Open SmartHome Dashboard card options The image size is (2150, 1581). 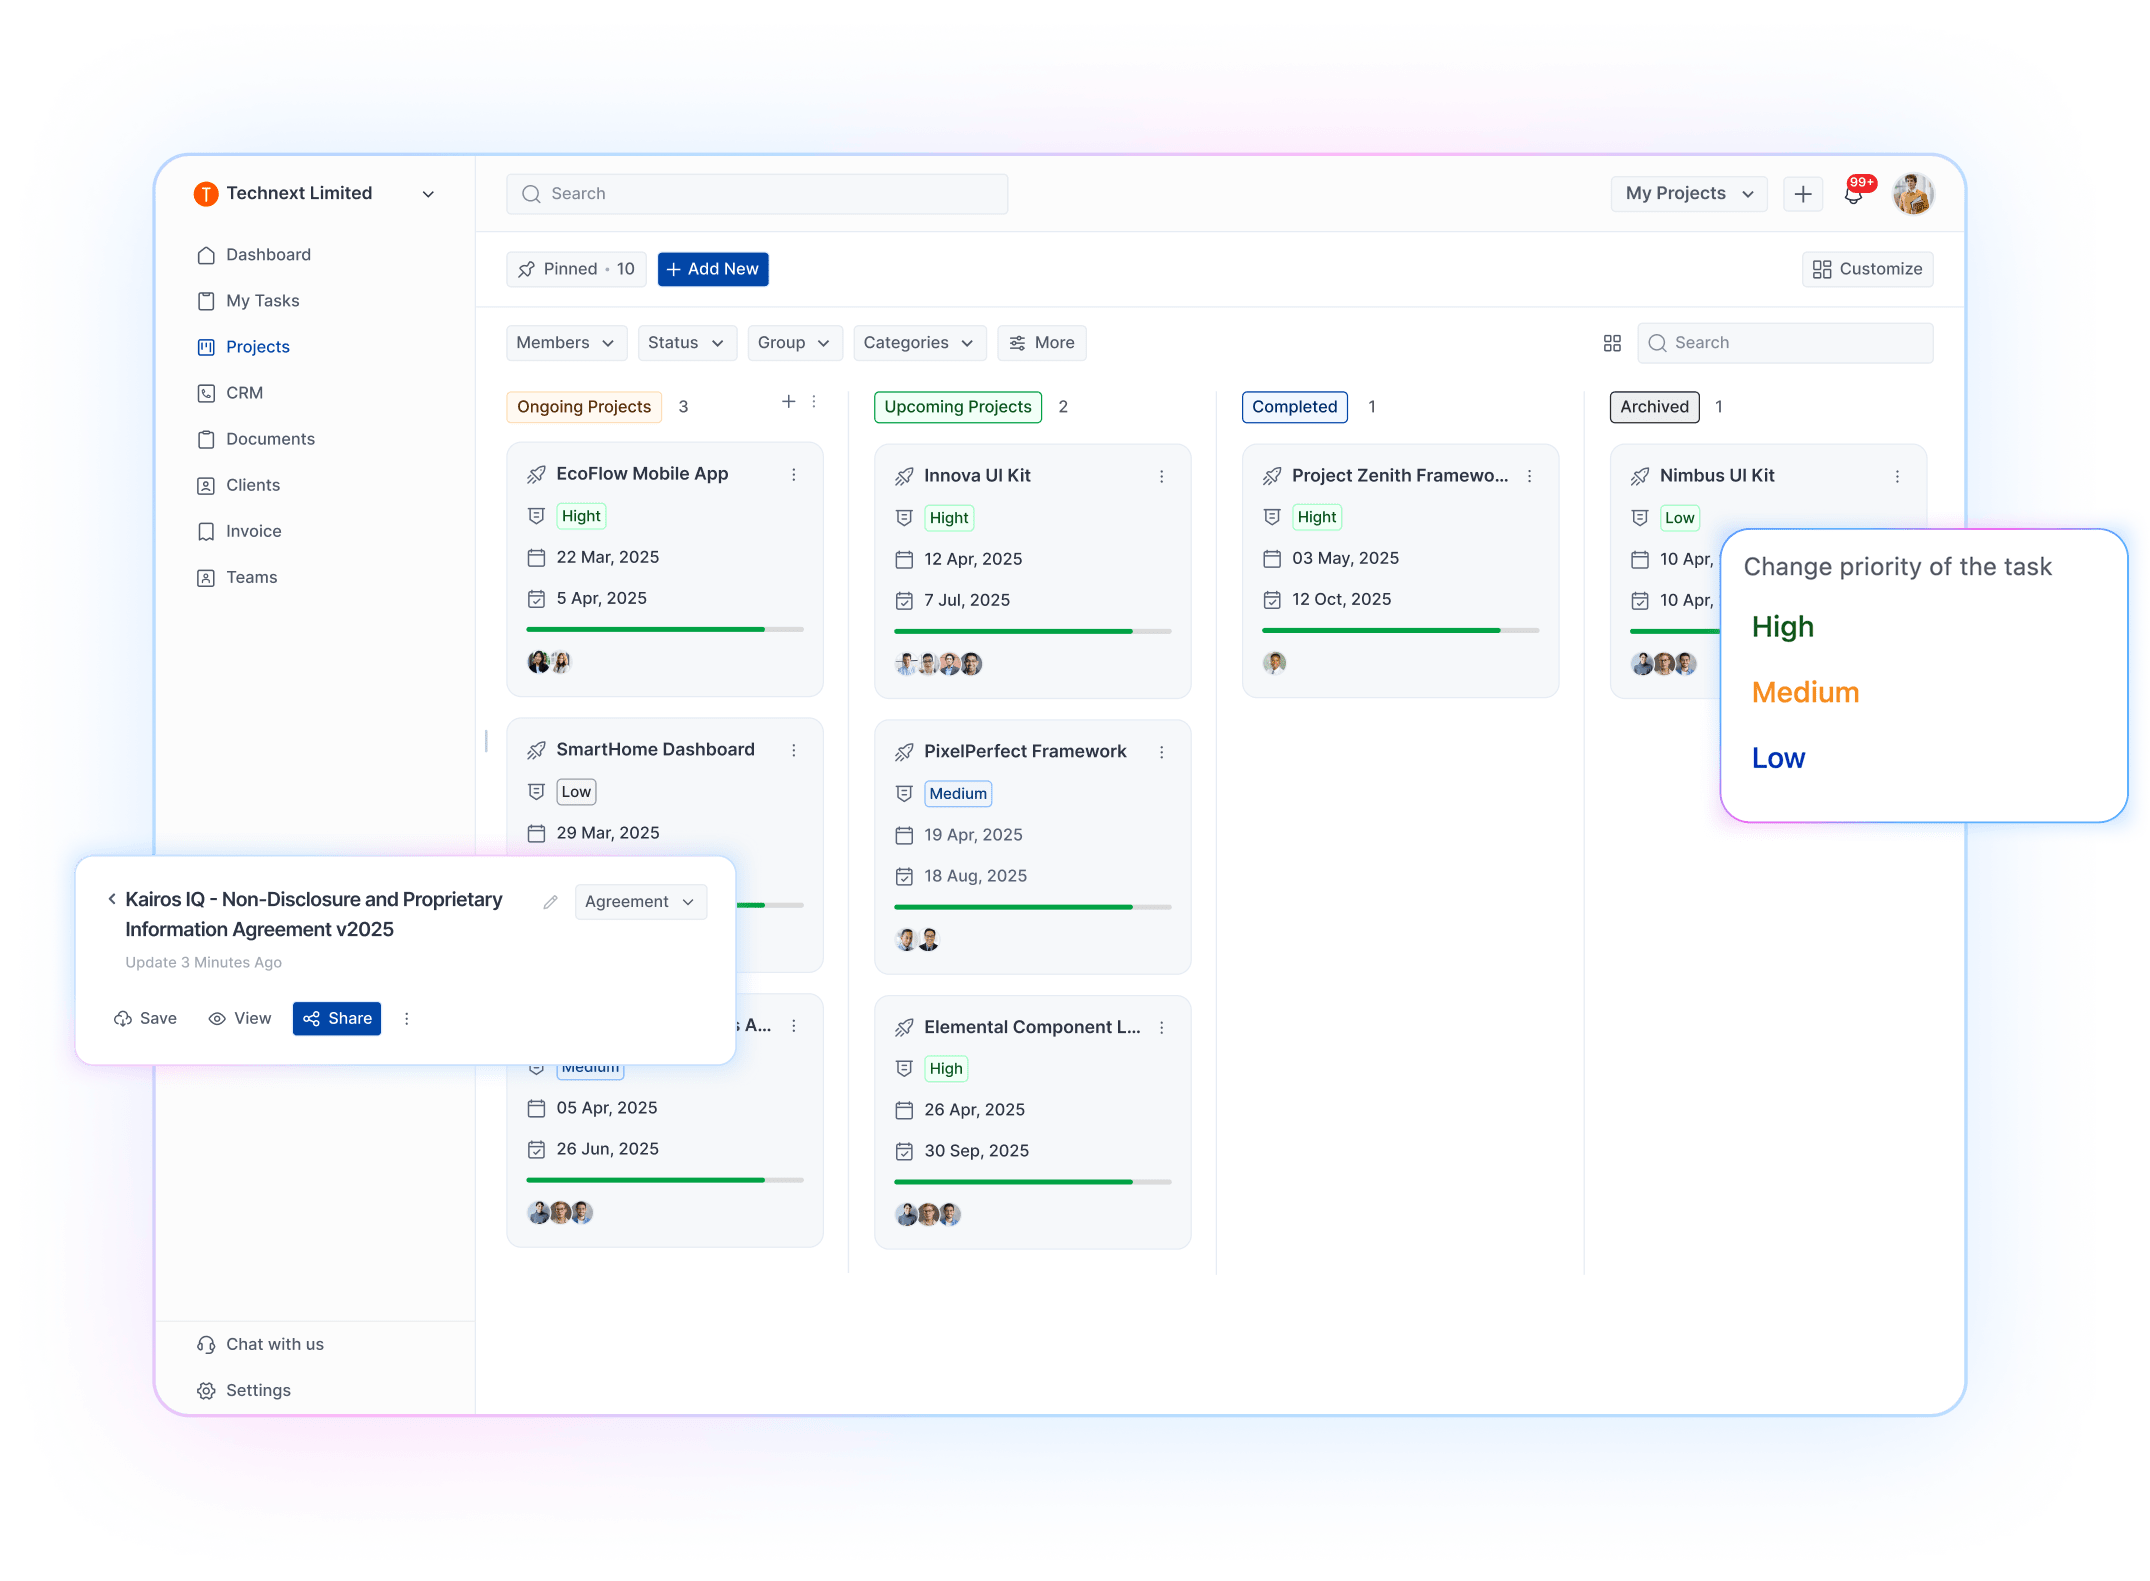coord(794,751)
